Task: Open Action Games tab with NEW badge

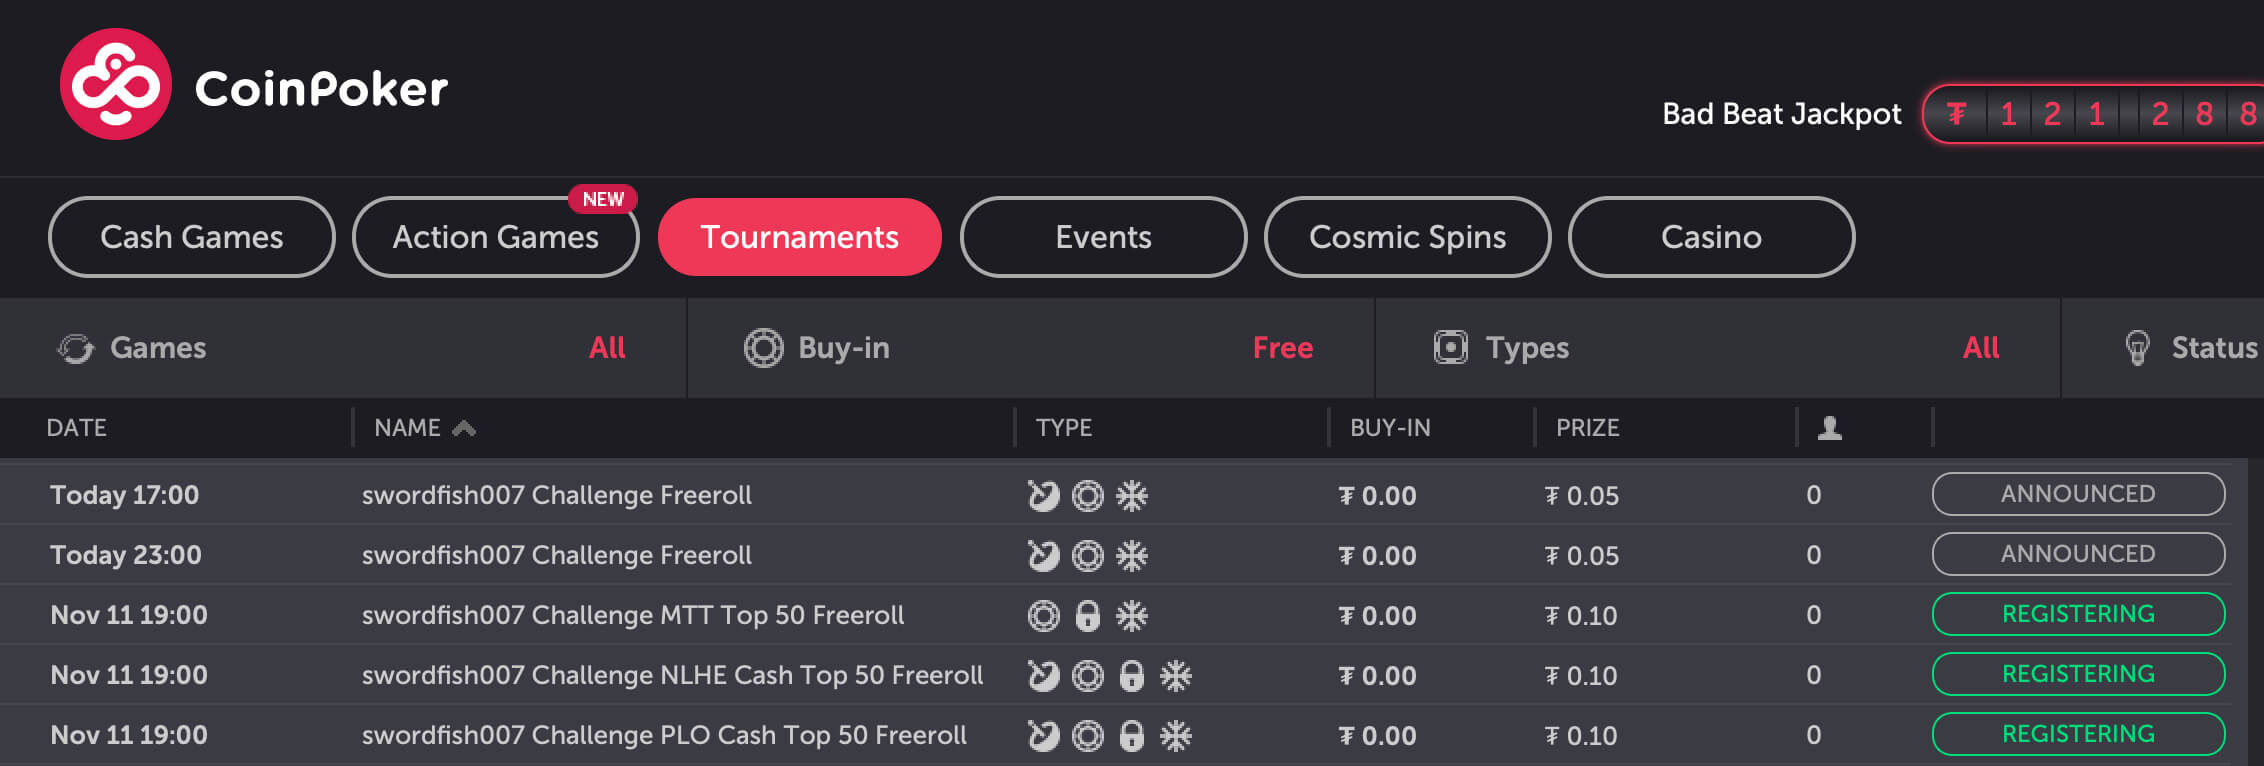Action: click(x=495, y=237)
